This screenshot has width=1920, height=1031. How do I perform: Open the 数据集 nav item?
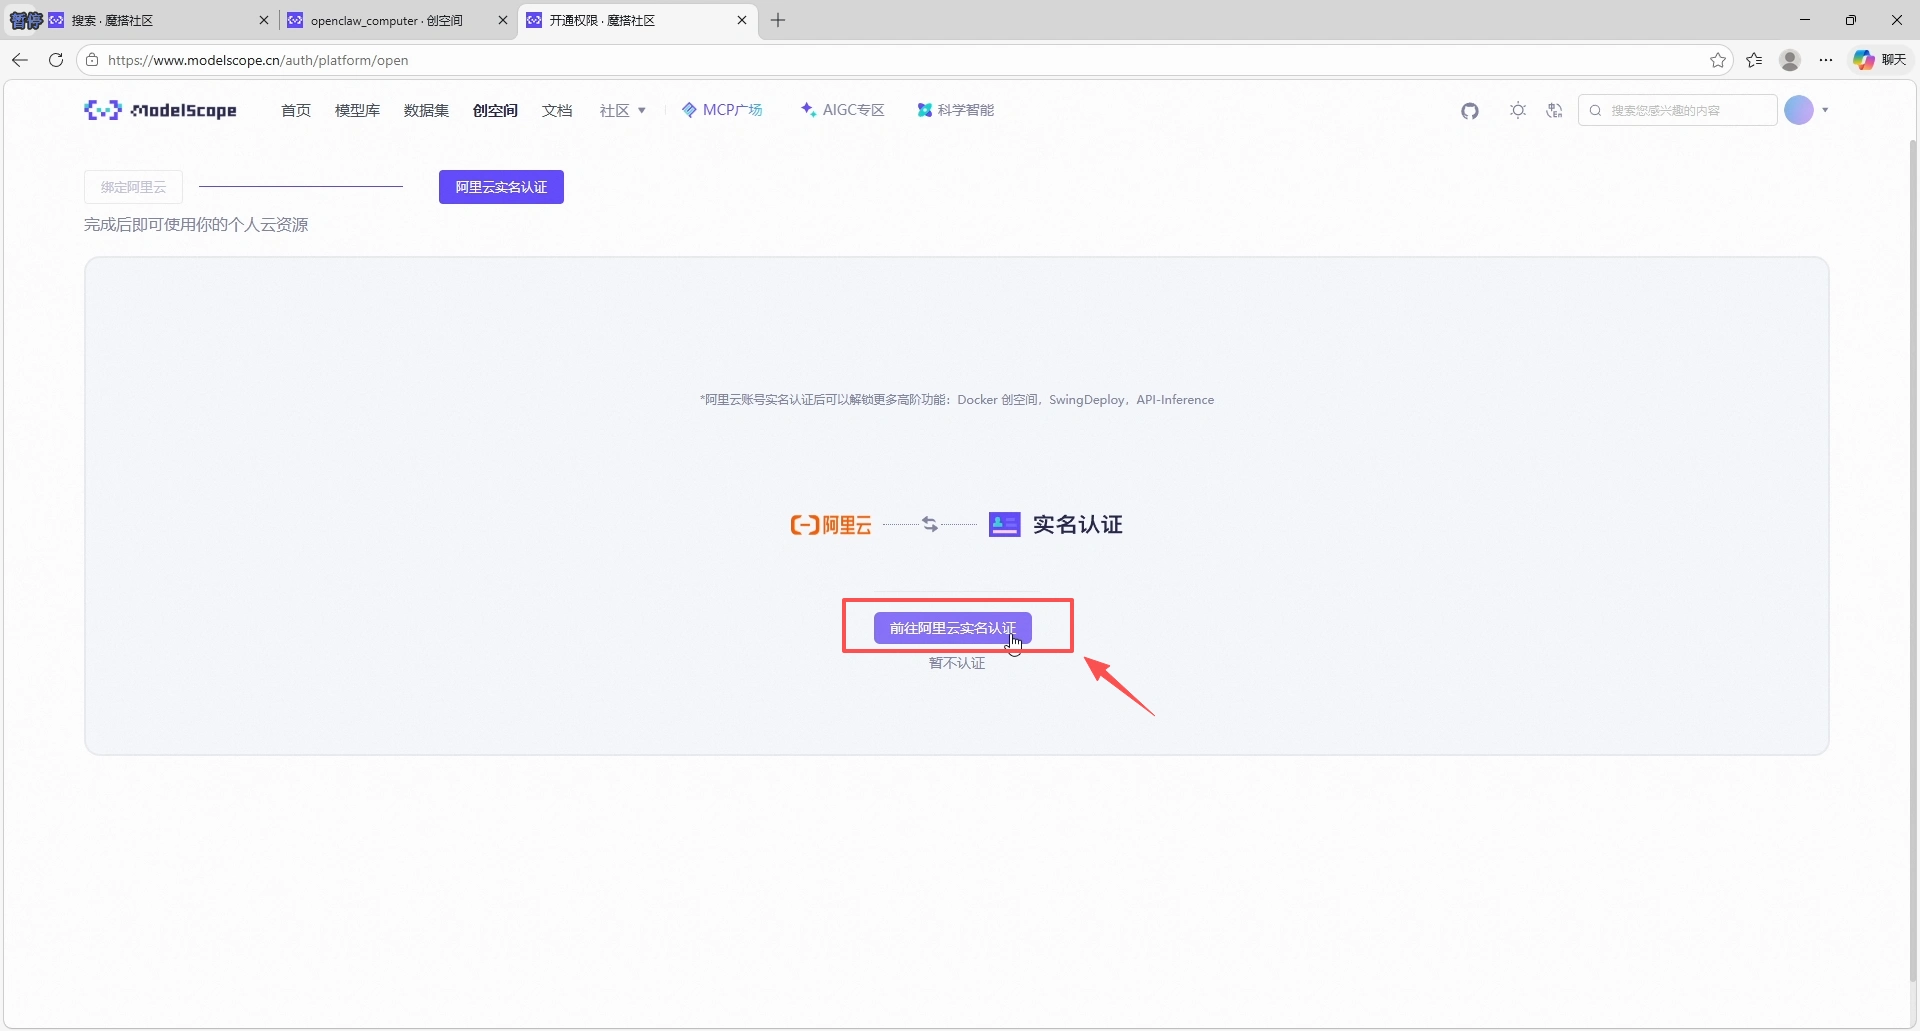[x=426, y=110]
